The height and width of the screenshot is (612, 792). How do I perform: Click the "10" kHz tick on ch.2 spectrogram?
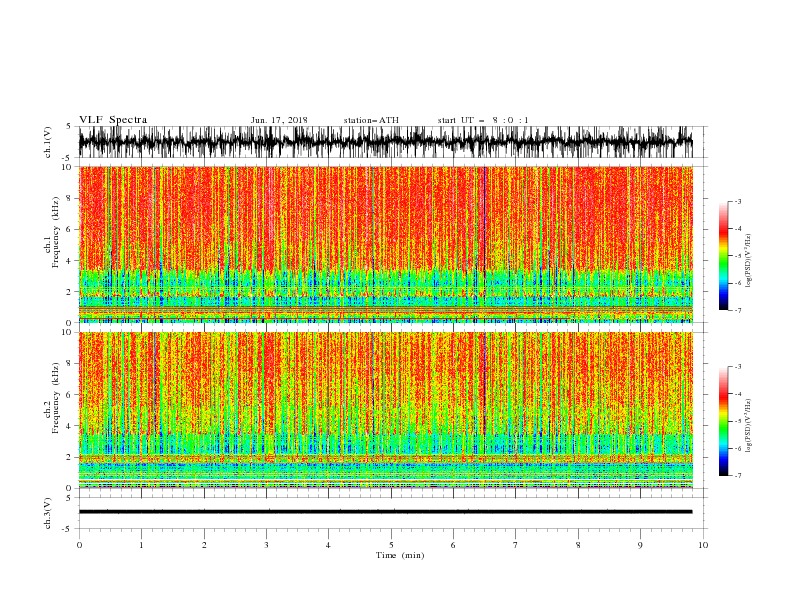click(67, 332)
